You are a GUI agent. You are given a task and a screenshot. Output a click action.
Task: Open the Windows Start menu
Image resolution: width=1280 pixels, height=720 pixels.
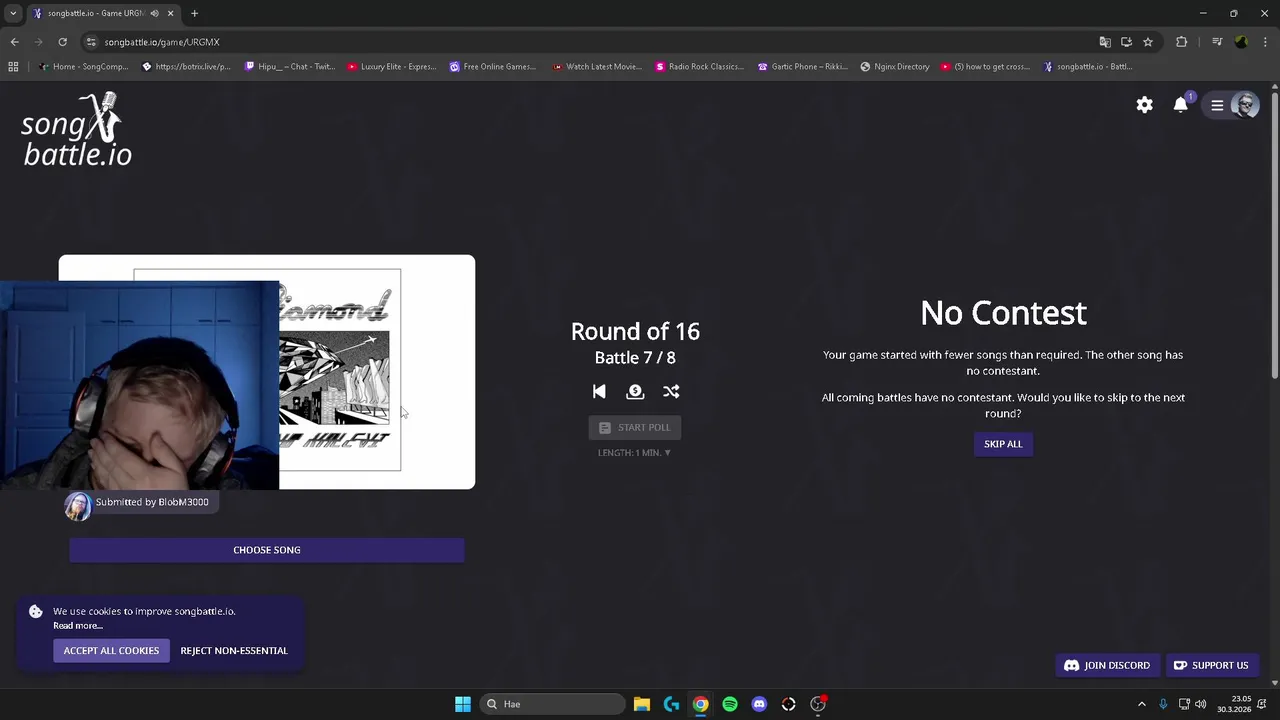(463, 704)
